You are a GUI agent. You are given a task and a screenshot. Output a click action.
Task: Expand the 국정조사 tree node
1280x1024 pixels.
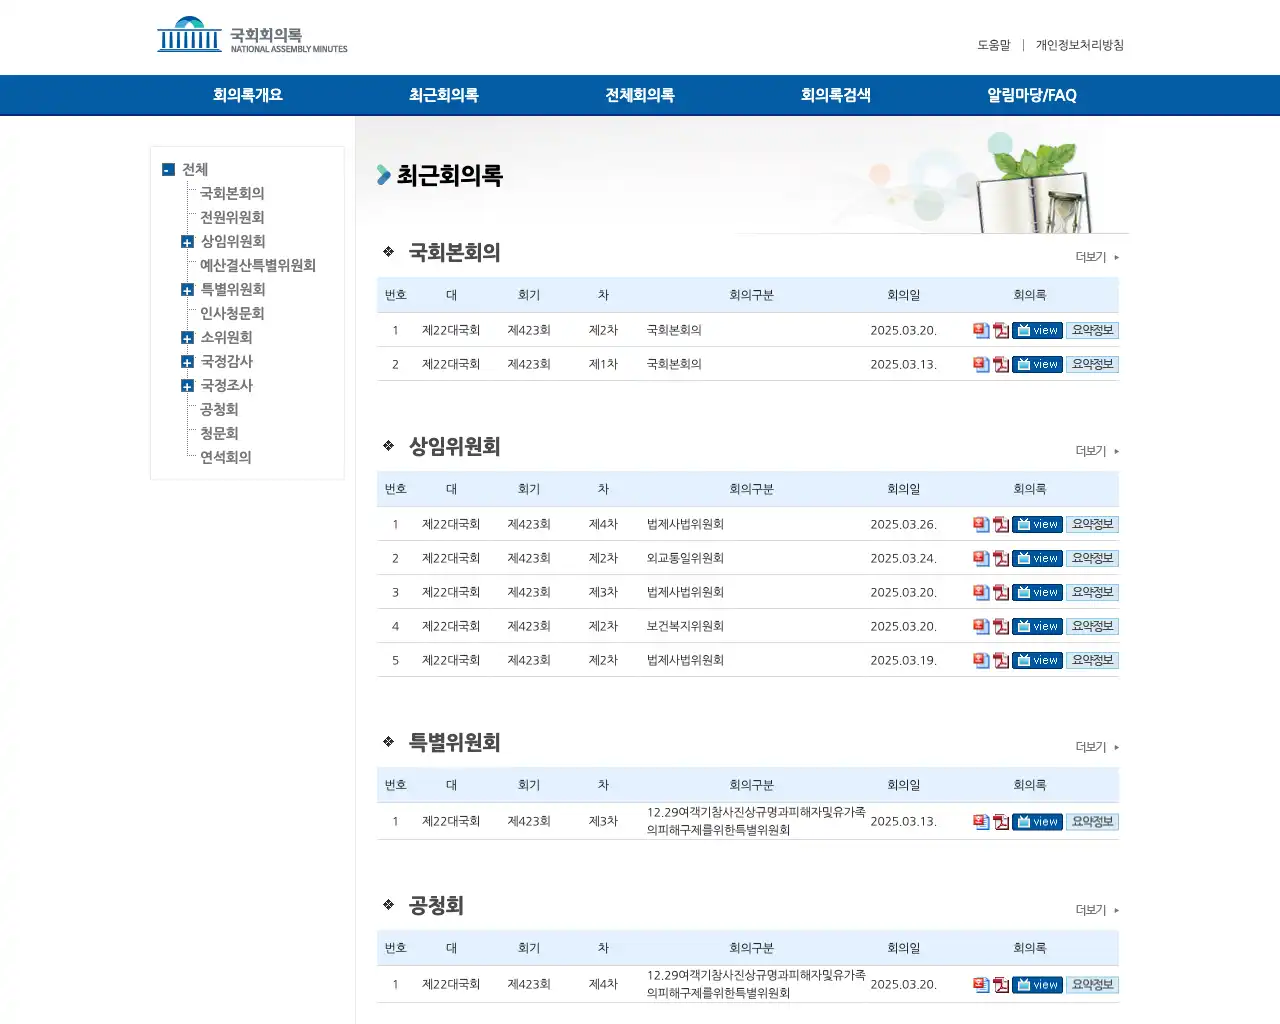pos(187,386)
